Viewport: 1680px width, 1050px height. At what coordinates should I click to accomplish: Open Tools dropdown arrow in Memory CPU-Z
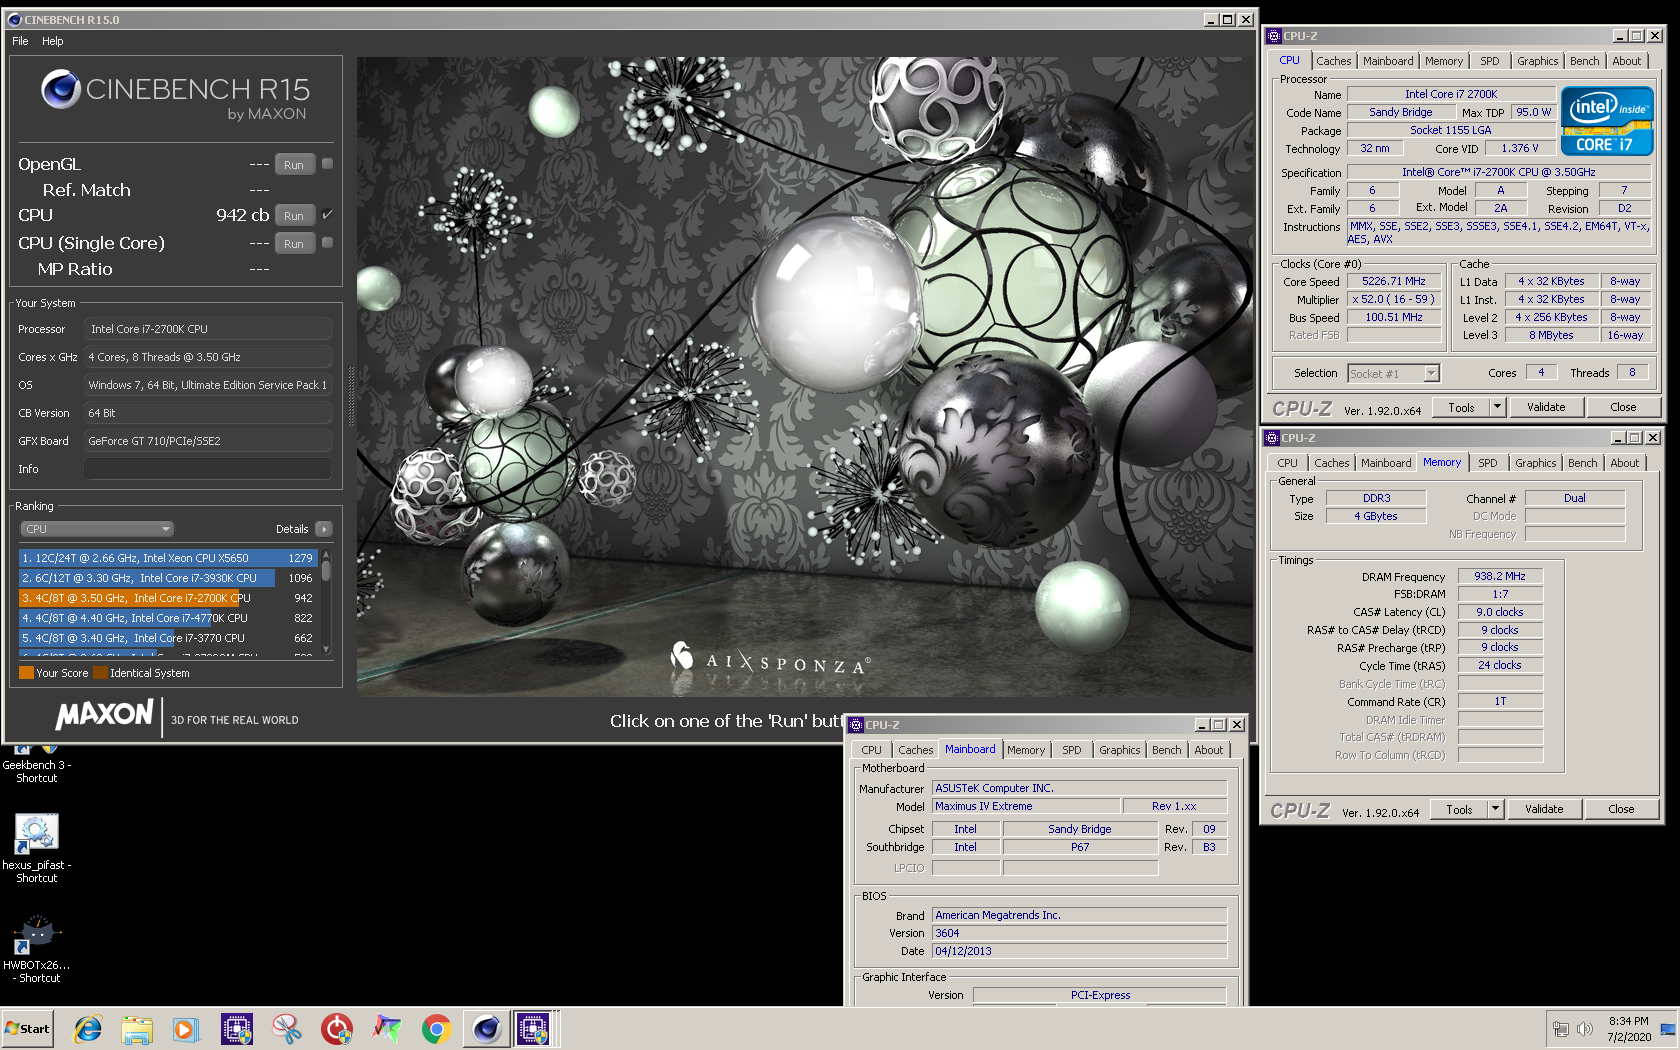[x=1495, y=809]
